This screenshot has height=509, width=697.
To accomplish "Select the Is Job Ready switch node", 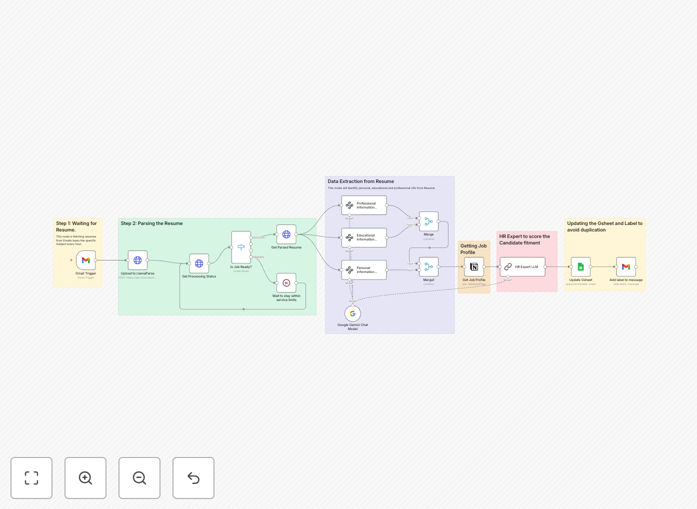I will 241,247.
